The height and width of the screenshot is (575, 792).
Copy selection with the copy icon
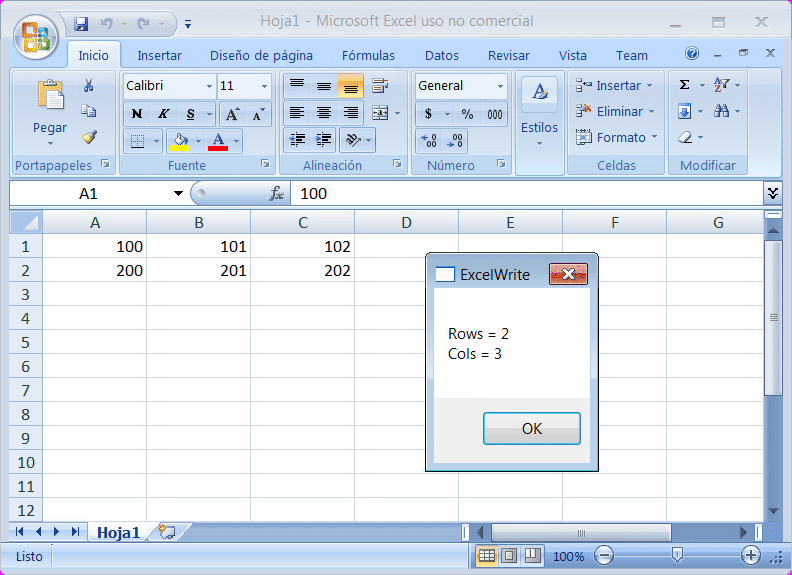coord(88,111)
